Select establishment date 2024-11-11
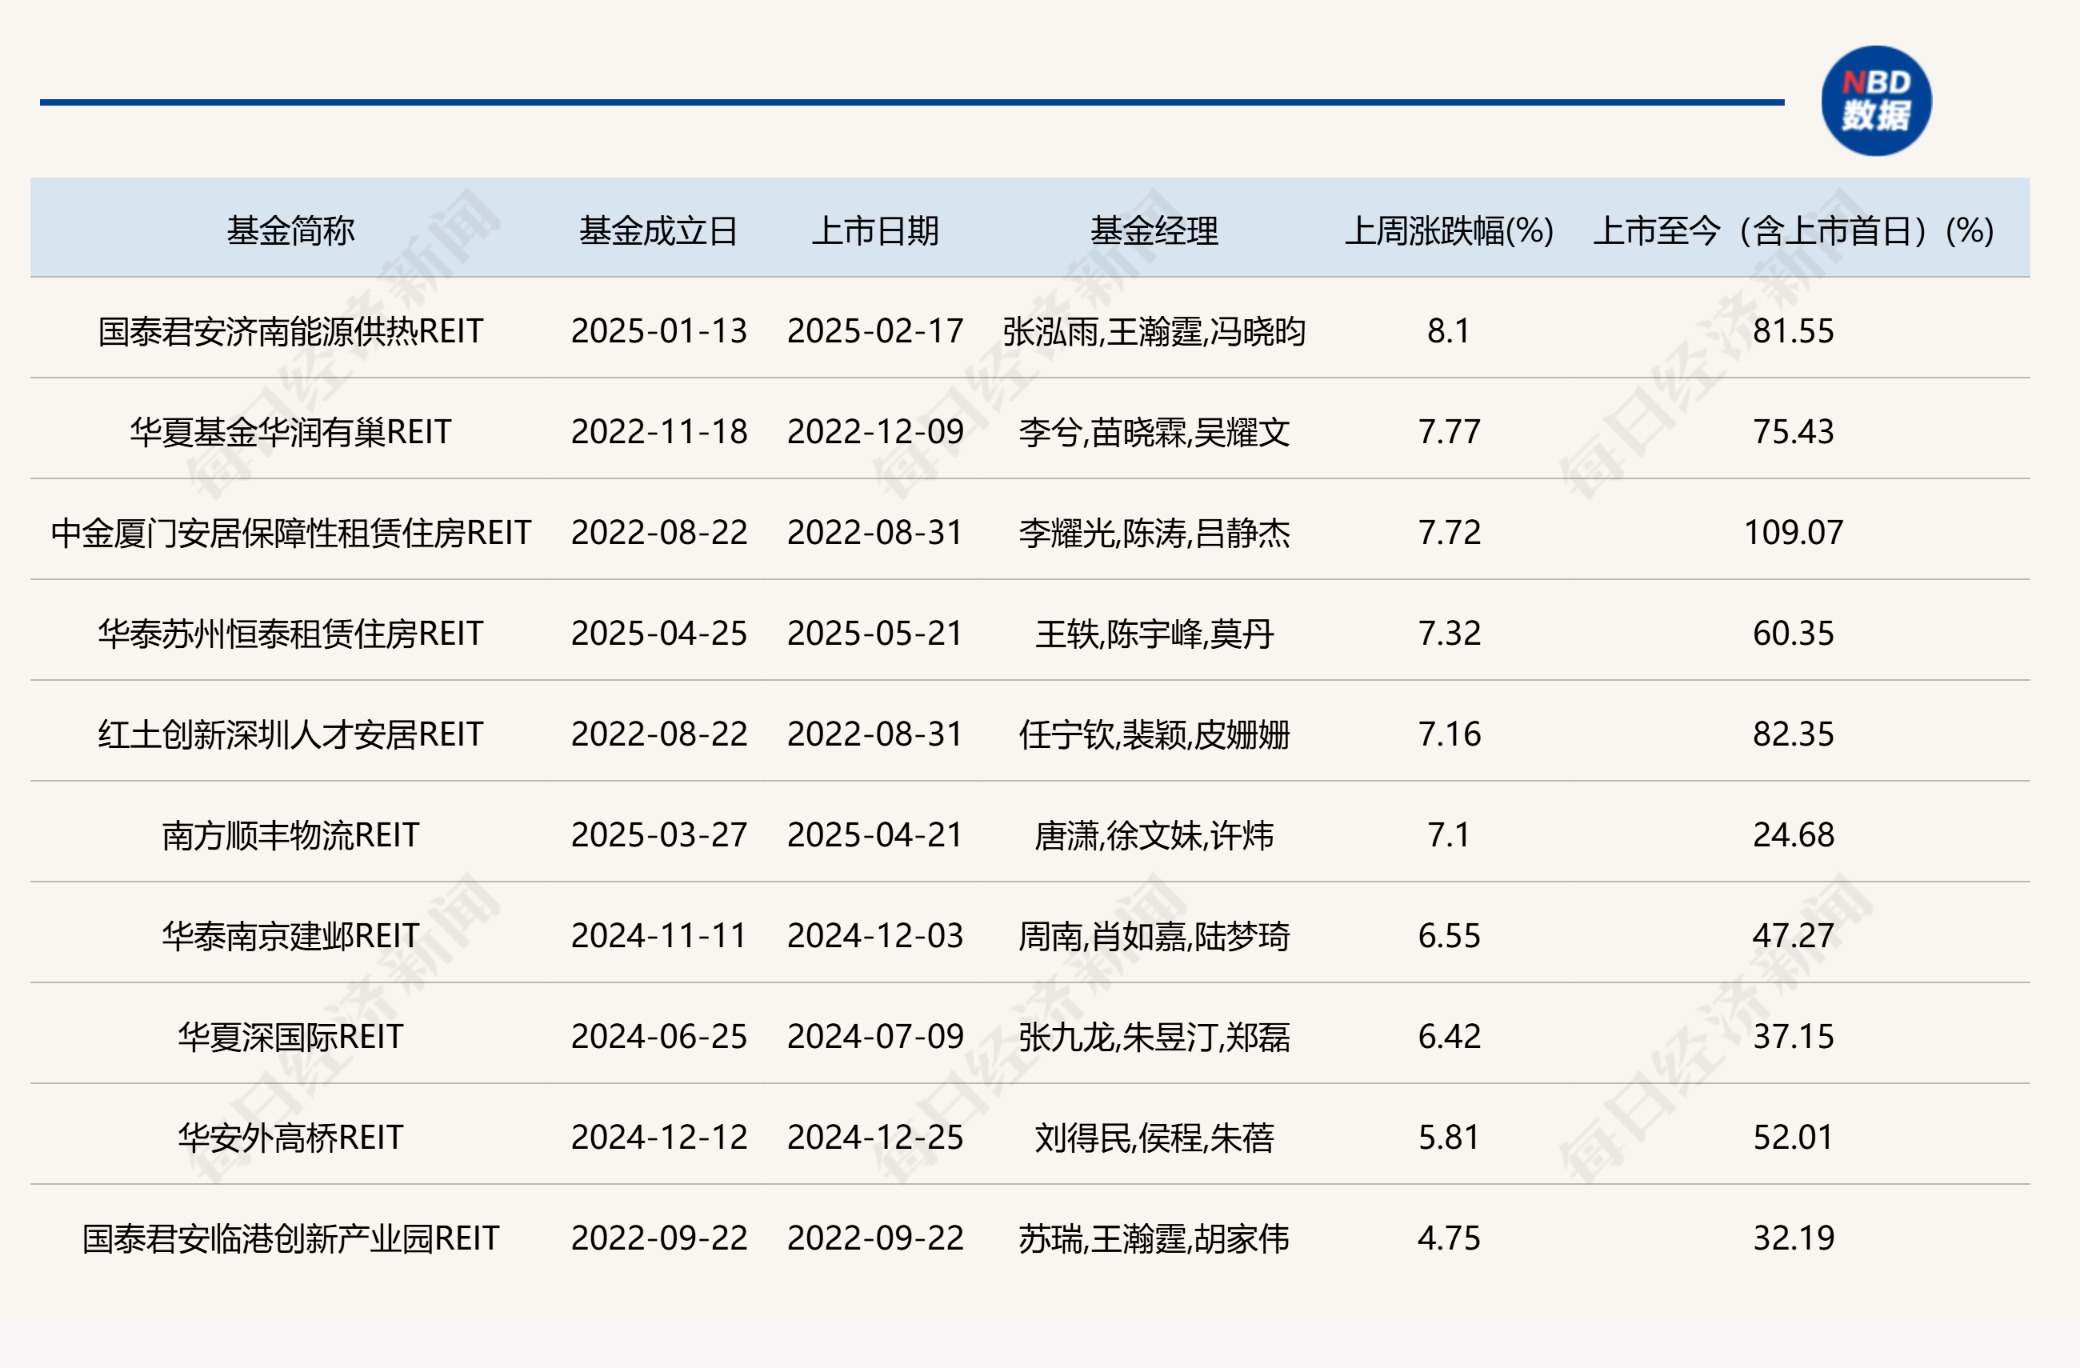Viewport: 2080px width, 1368px height. click(x=659, y=936)
